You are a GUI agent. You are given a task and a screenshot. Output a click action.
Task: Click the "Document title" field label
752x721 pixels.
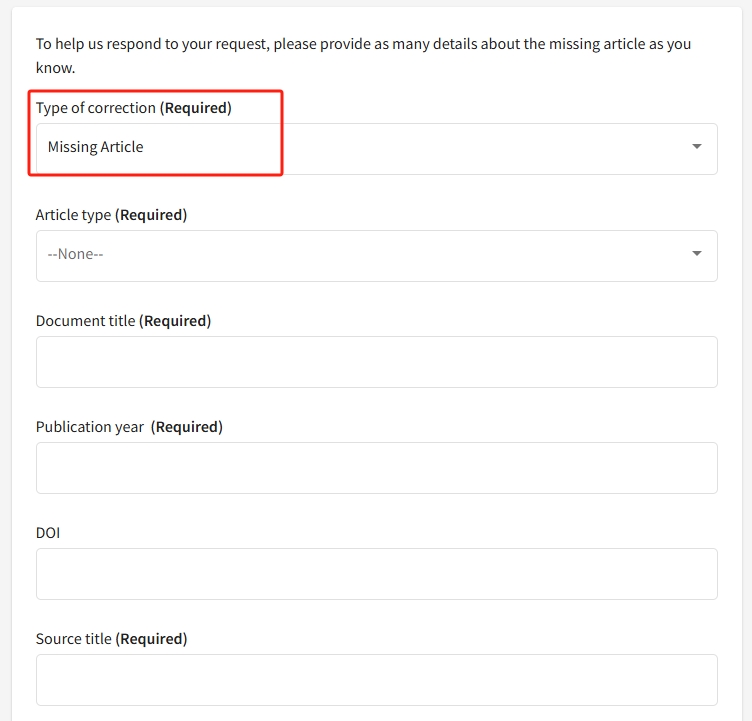coord(86,321)
